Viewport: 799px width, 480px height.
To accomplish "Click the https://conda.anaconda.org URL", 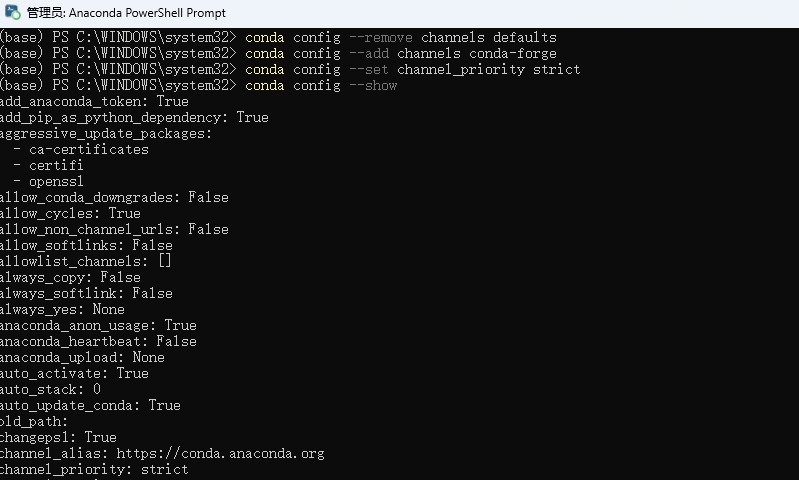I will pyautogui.click(x=220, y=453).
